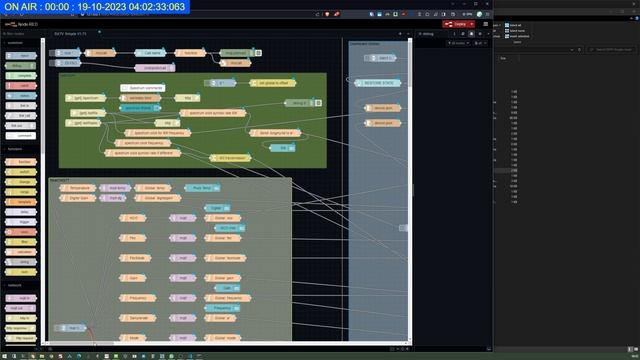The height and width of the screenshot is (360, 640).
Task: Pick the switch node in the palette
Action: [21, 172]
